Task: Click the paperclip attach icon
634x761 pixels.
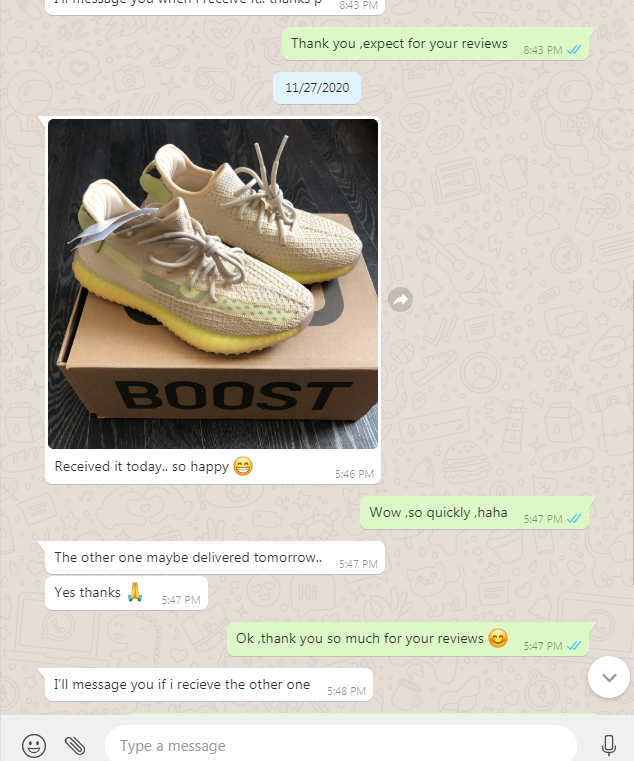Action: pos(75,745)
